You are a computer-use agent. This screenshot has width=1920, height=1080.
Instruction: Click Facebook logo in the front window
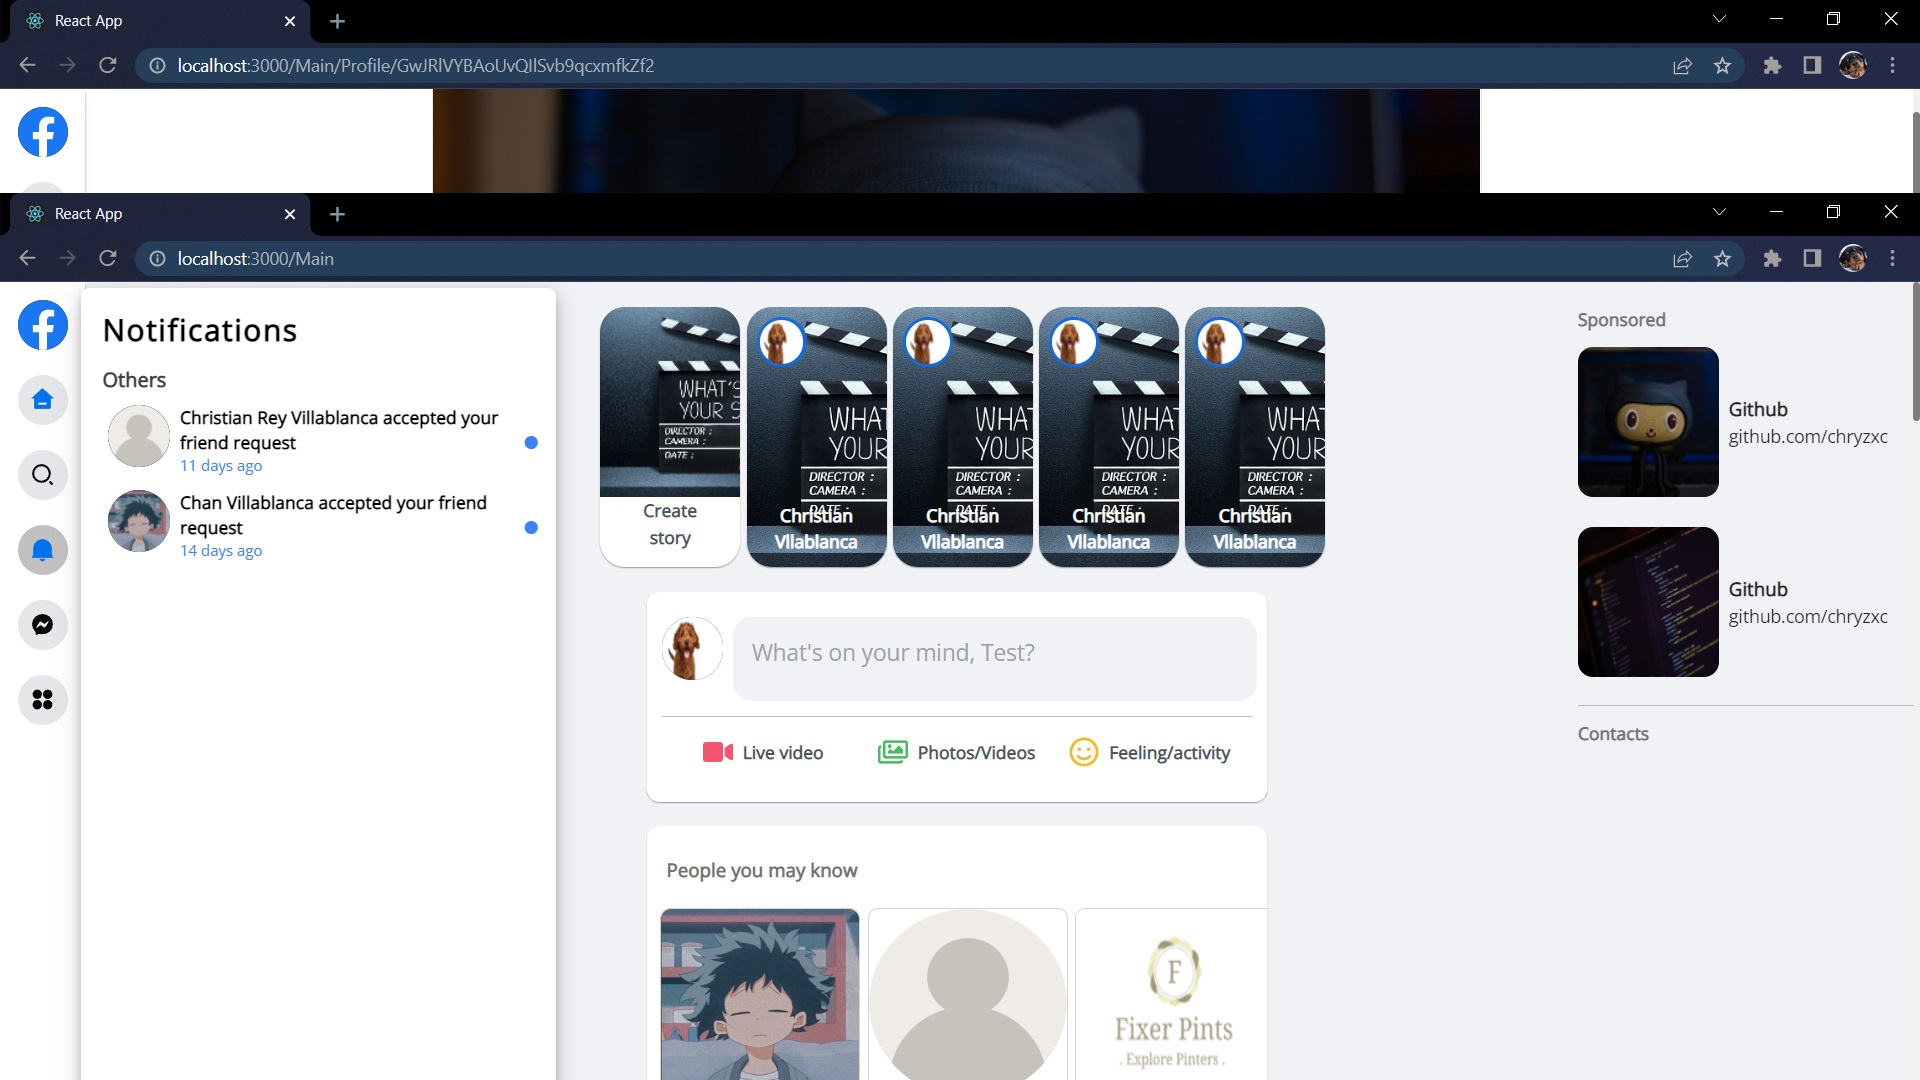(43, 325)
